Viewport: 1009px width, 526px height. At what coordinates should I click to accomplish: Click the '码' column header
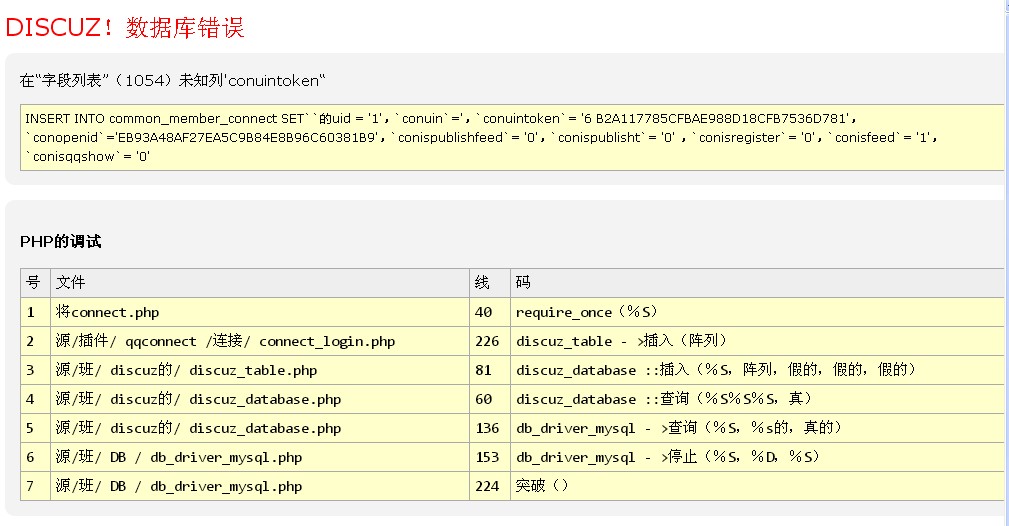757,283
